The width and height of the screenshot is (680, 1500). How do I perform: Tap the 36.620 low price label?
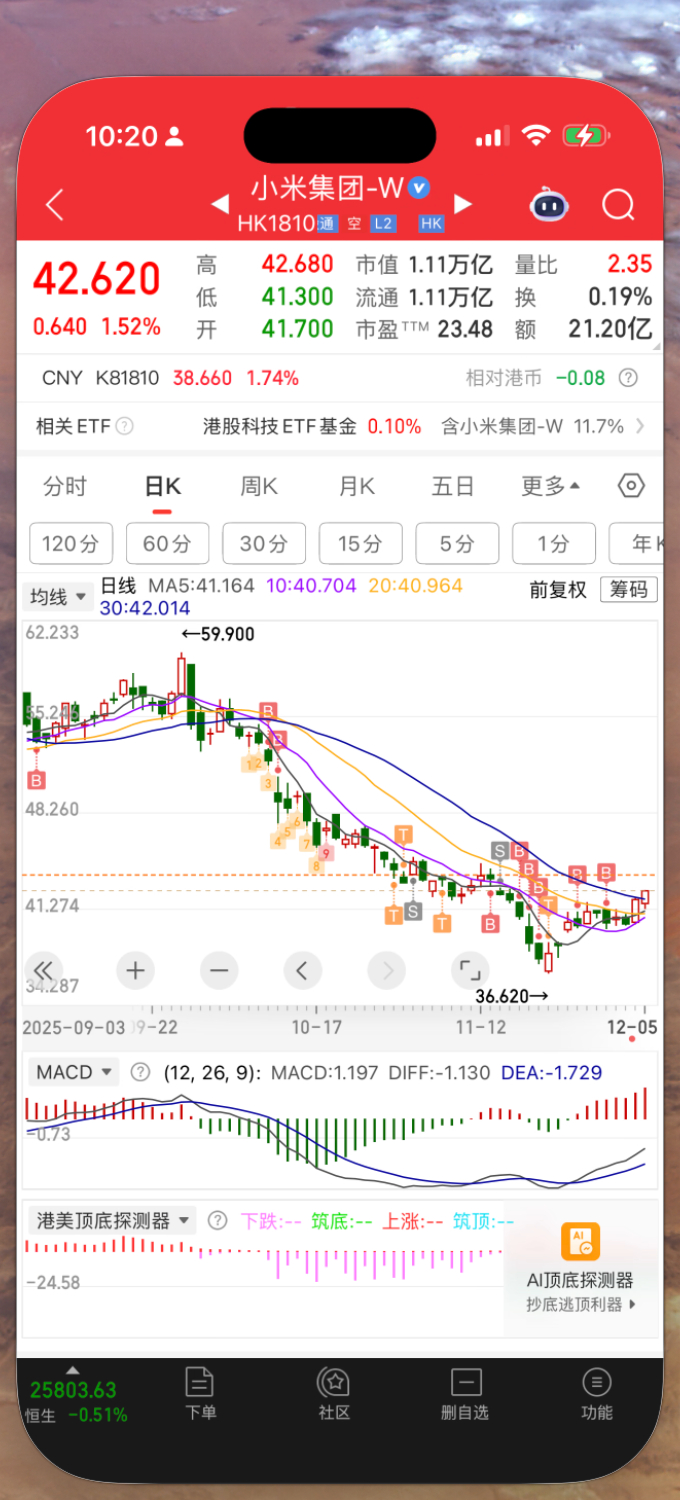click(x=512, y=996)
